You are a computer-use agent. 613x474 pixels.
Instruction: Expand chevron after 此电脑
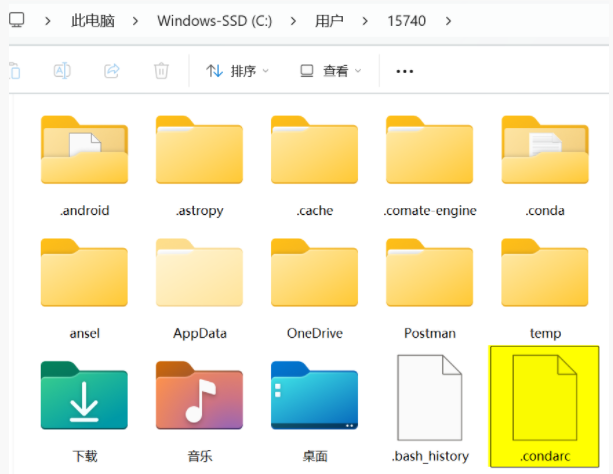click(x=135, y=21)
